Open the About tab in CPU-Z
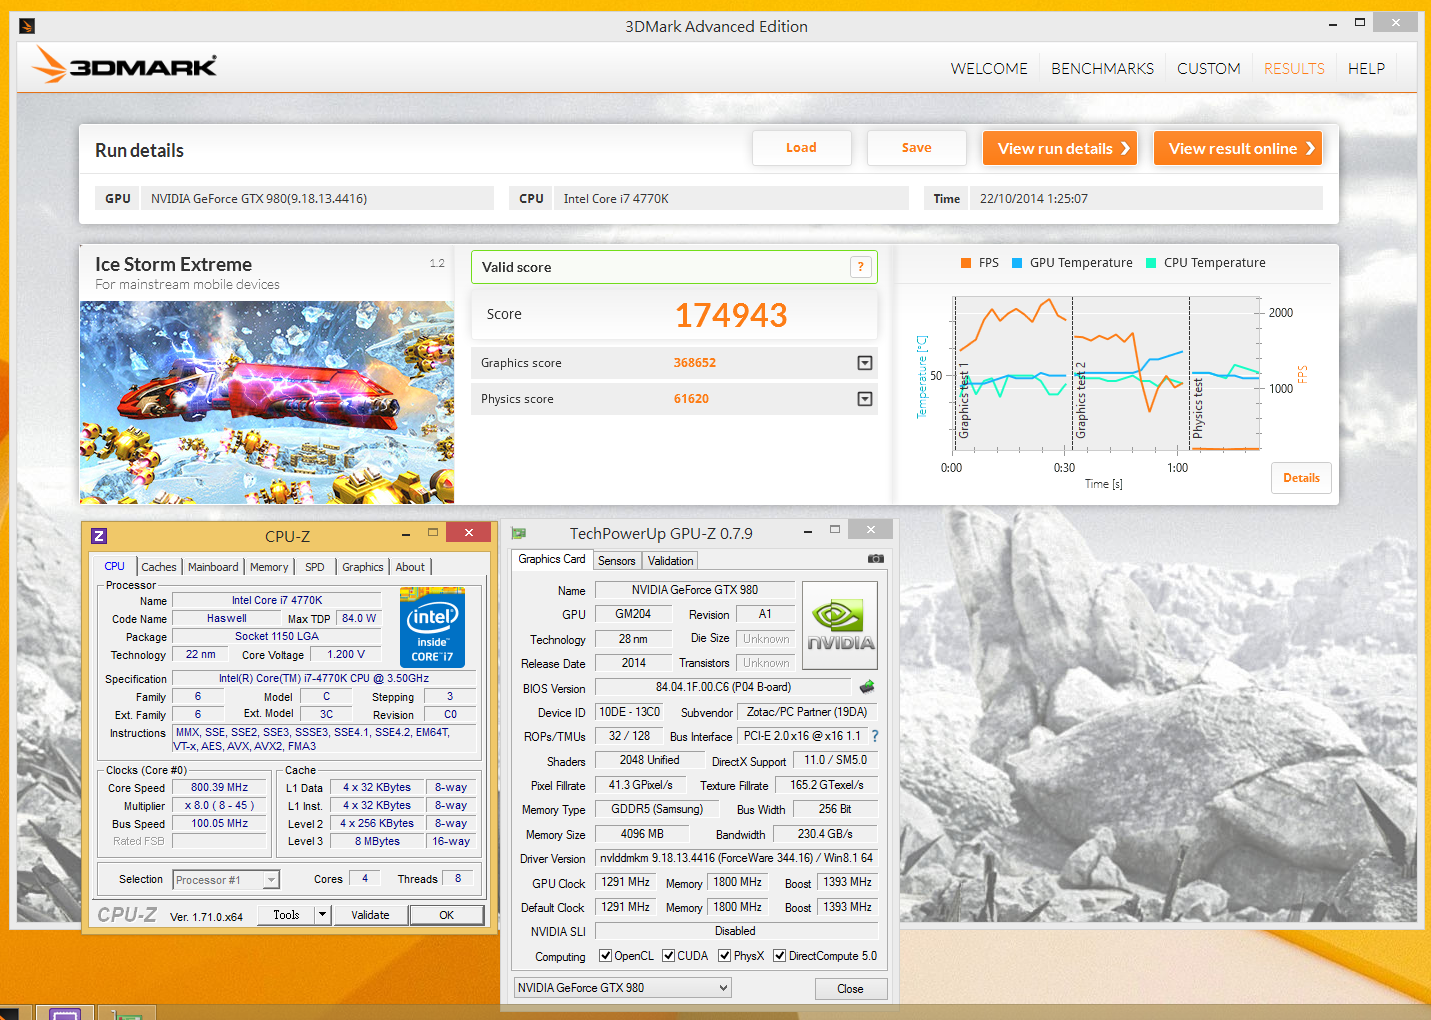1431x1020 pixels. click(x=410, y=567)
